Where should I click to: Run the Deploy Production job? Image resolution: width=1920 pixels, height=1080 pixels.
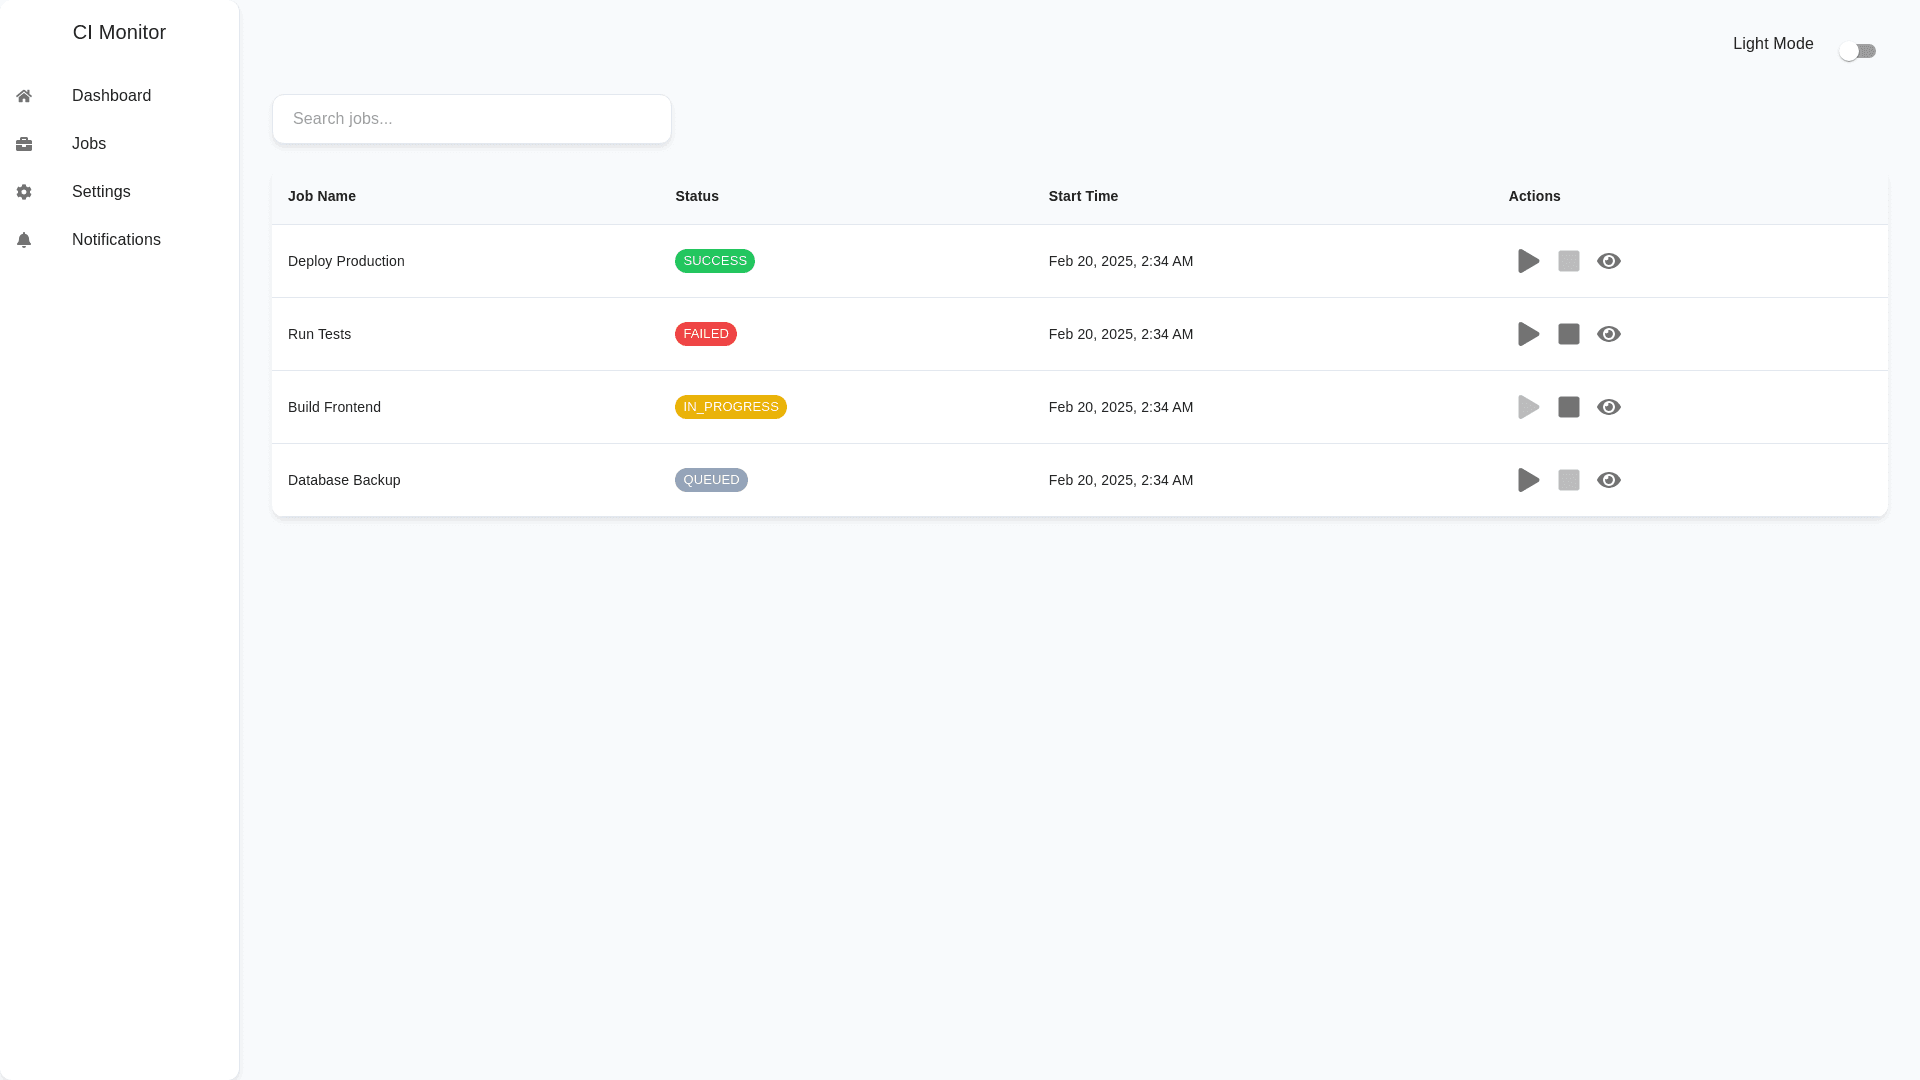point(1528,261)
